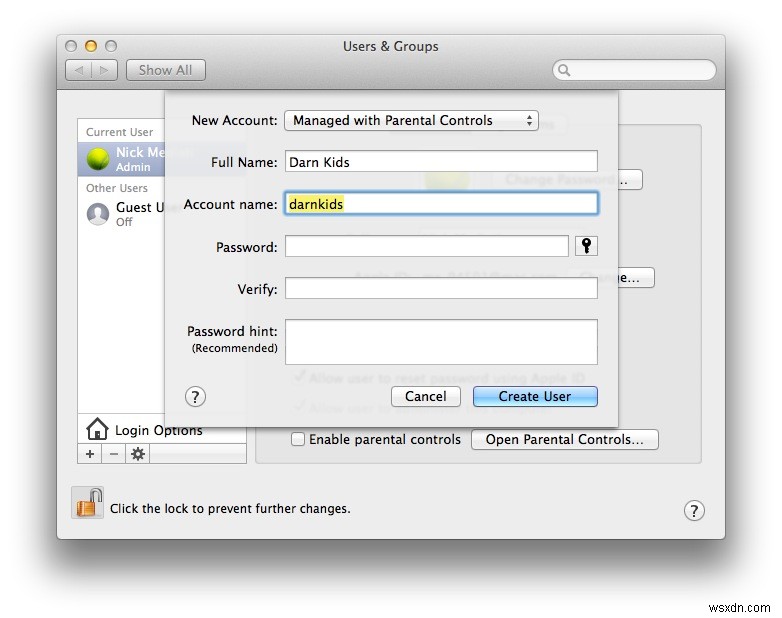Click the Account name field
The width and height of the screenshot is (782, 618).
(441, 204)
